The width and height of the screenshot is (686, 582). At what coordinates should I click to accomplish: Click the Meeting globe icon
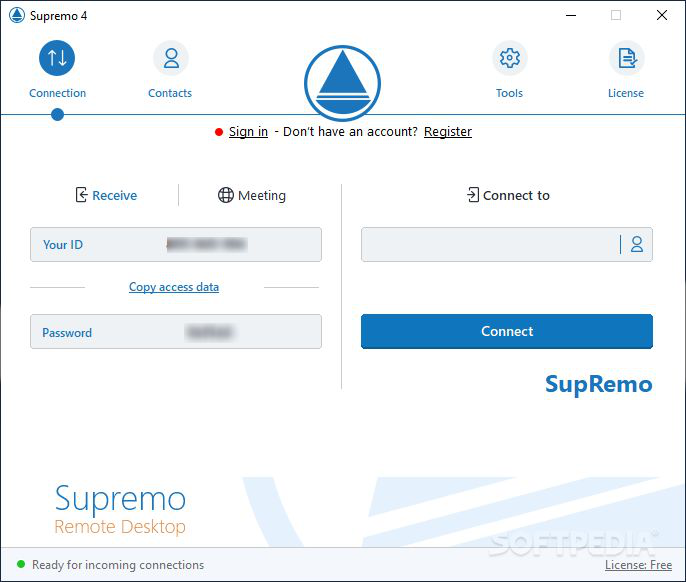click(226, 195)
